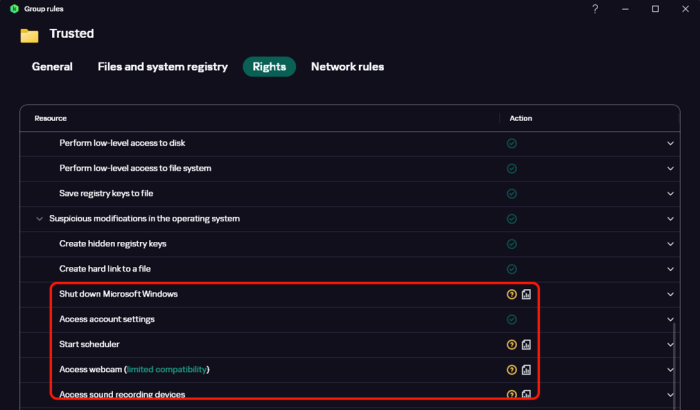Open action dropdown for Access account settings

670,319
